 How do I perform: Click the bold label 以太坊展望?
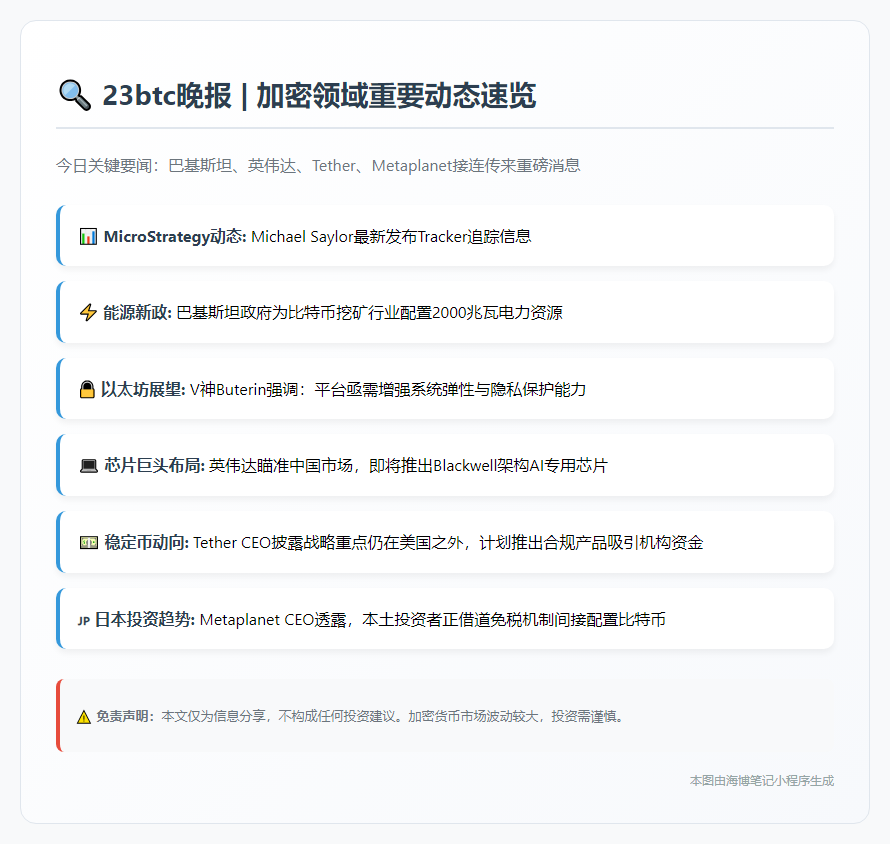coord(143,389)
